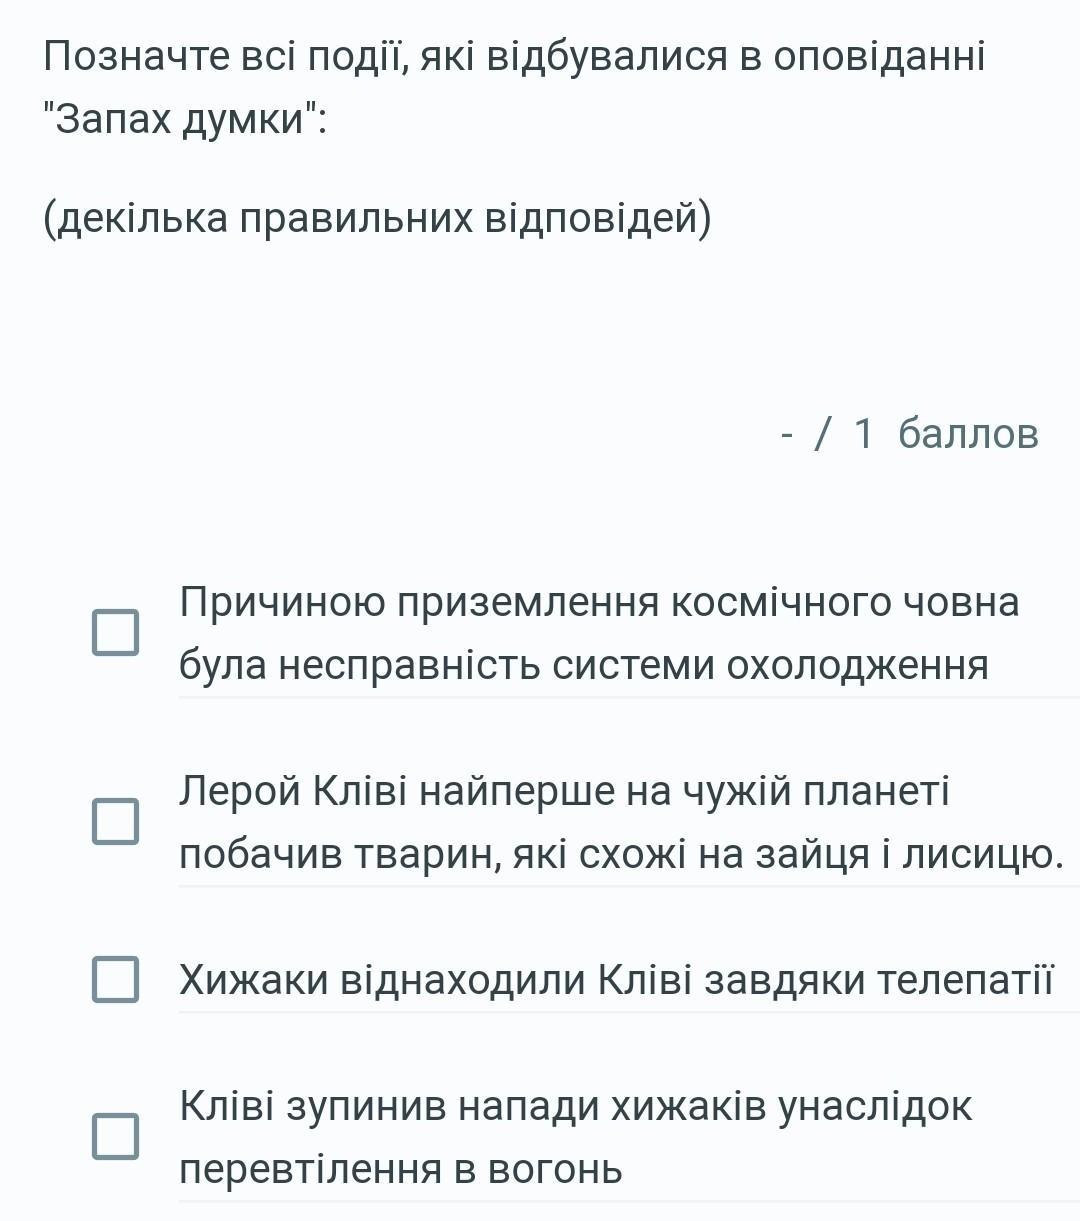Click the story title "Запах думки" in question
The image size is (1080, 1221).
click(x=186, y=120)
